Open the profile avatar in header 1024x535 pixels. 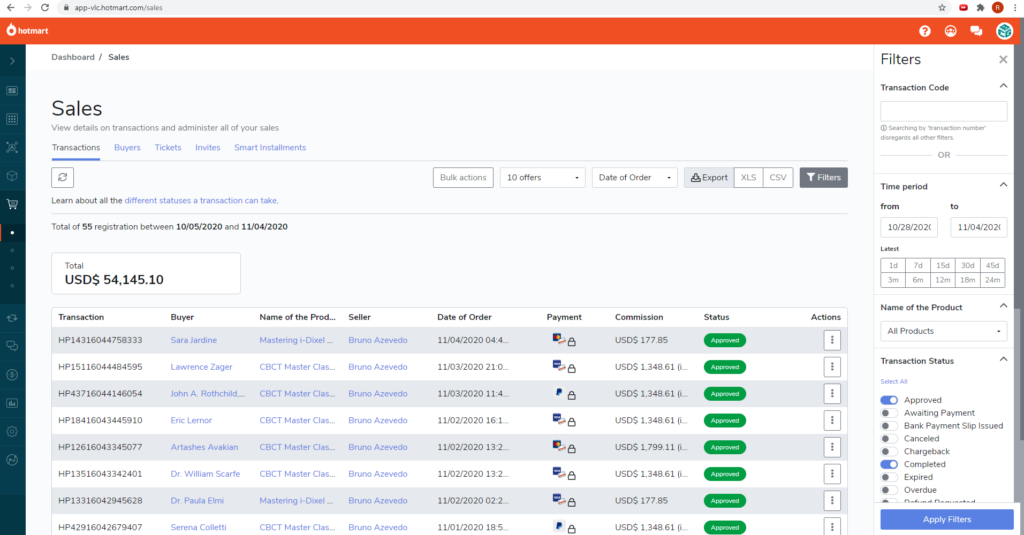pos(1004,31)
